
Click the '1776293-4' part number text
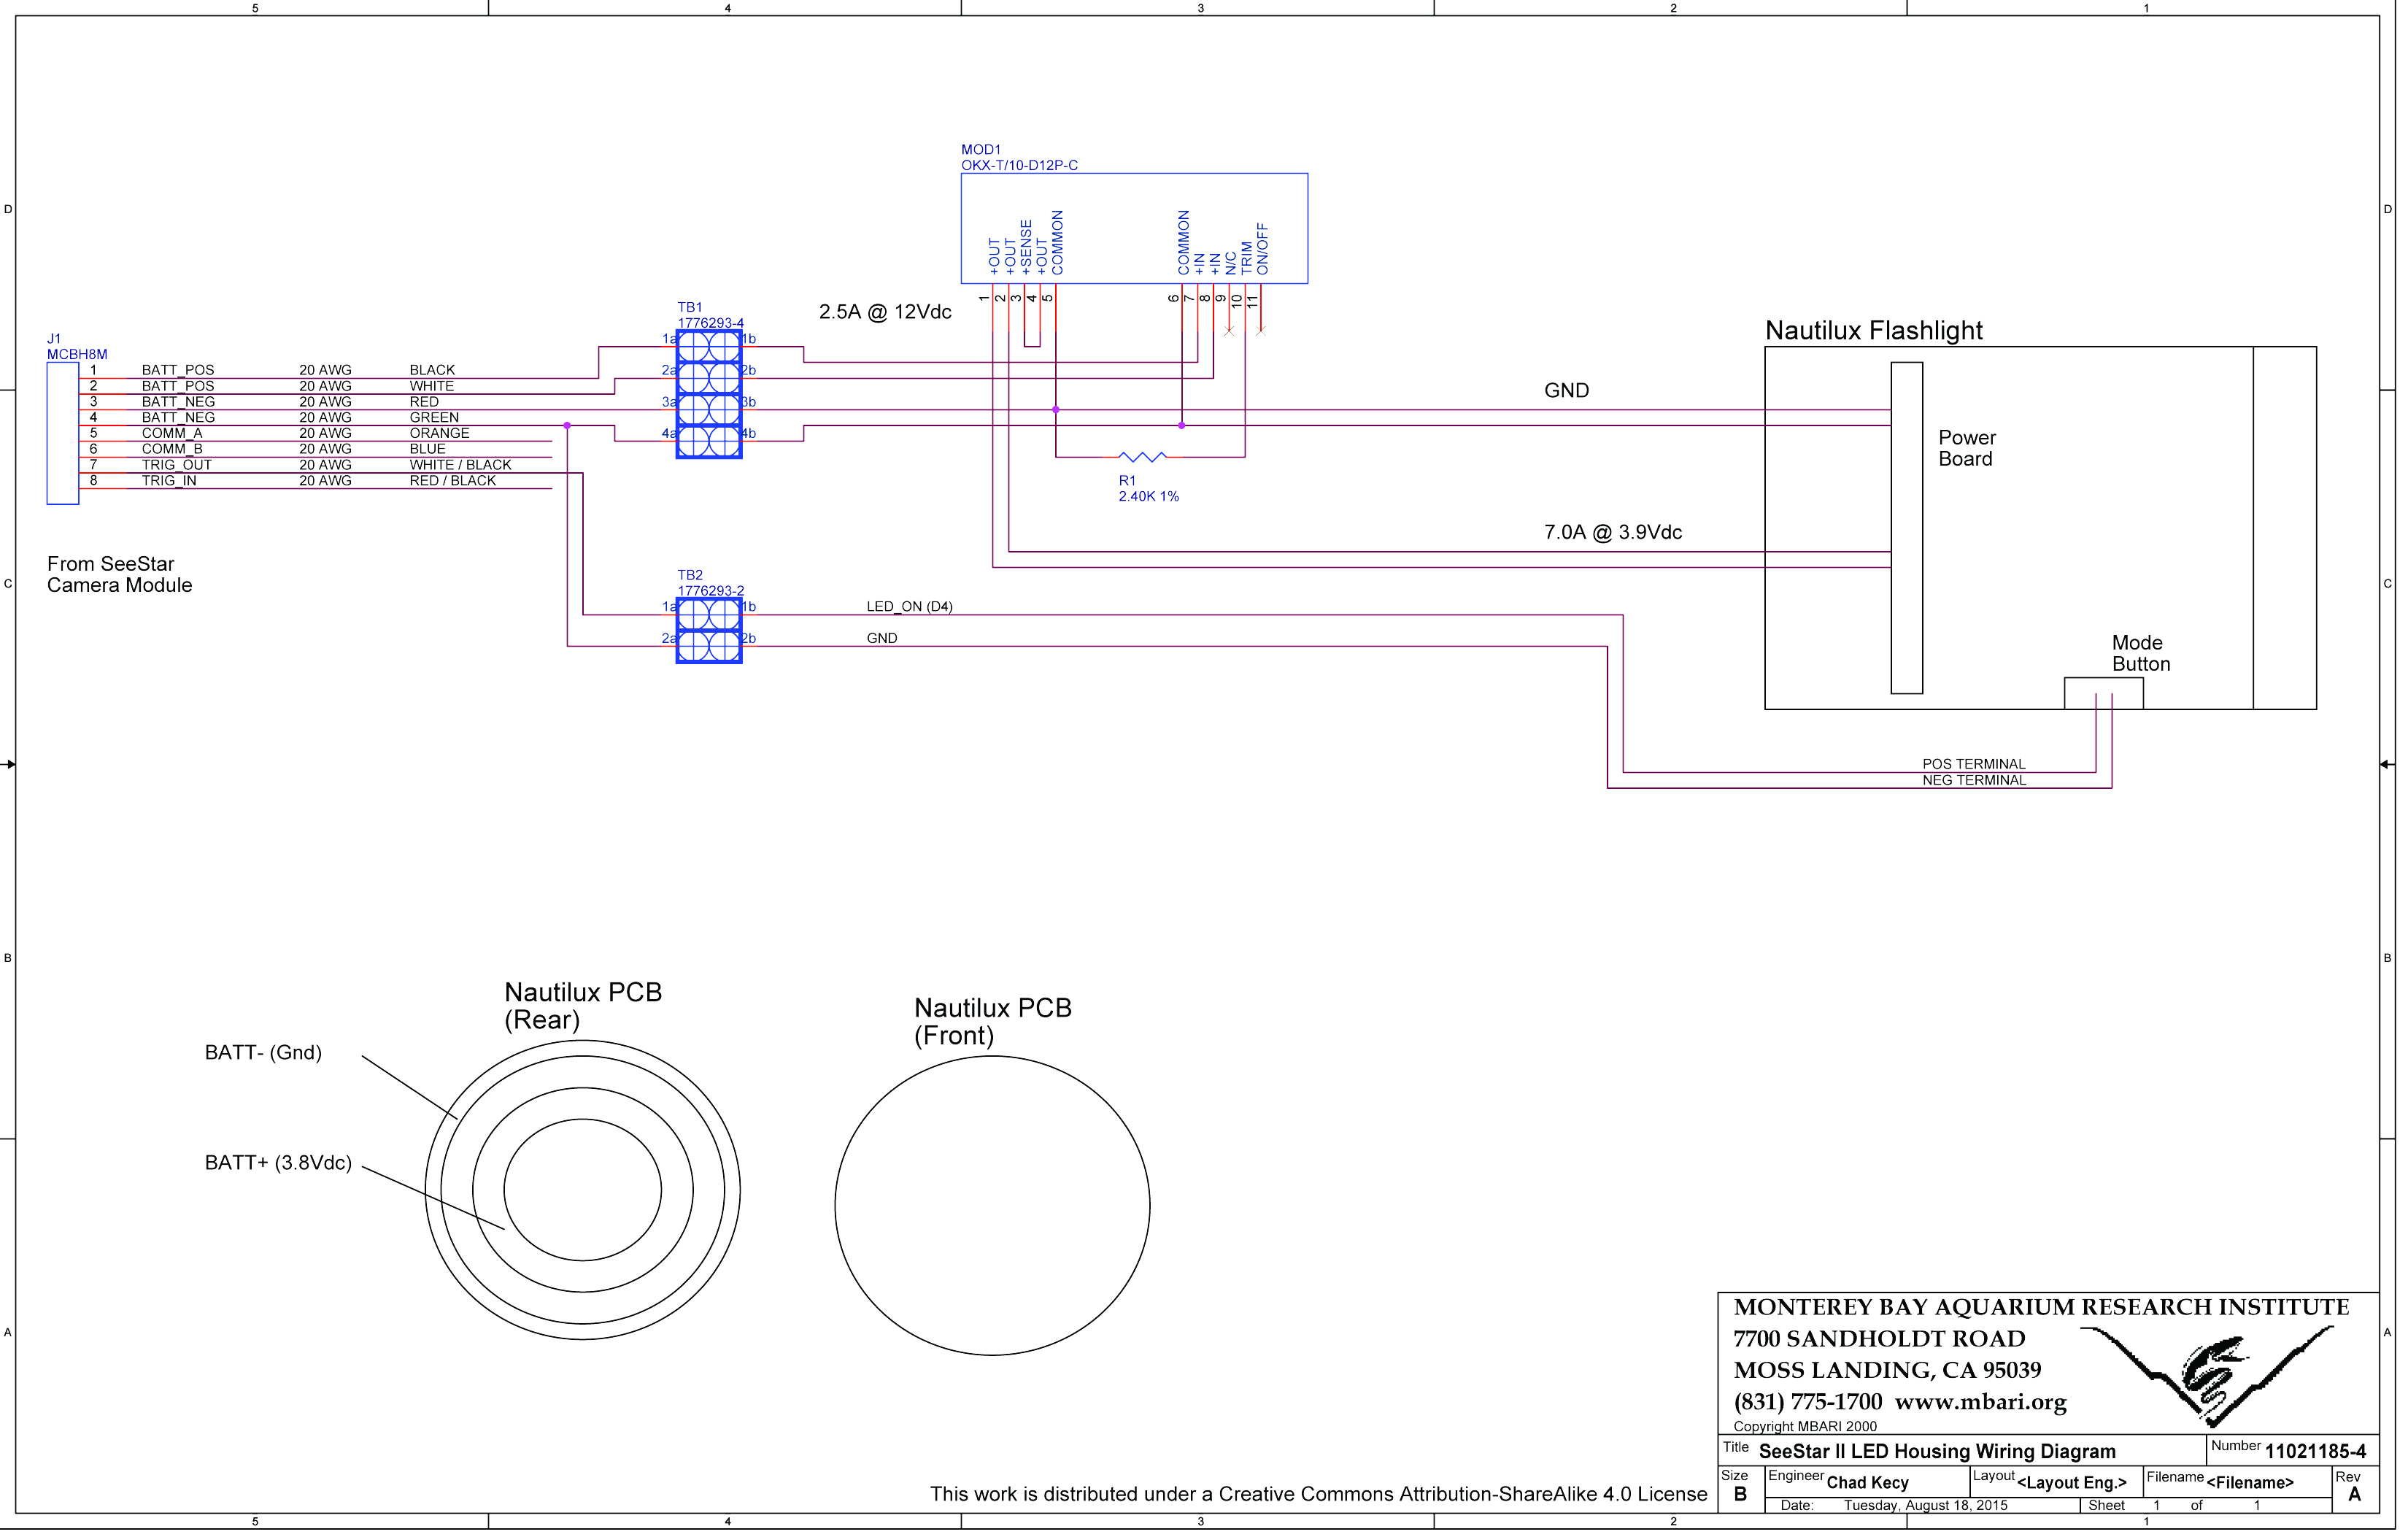(711, 323)
